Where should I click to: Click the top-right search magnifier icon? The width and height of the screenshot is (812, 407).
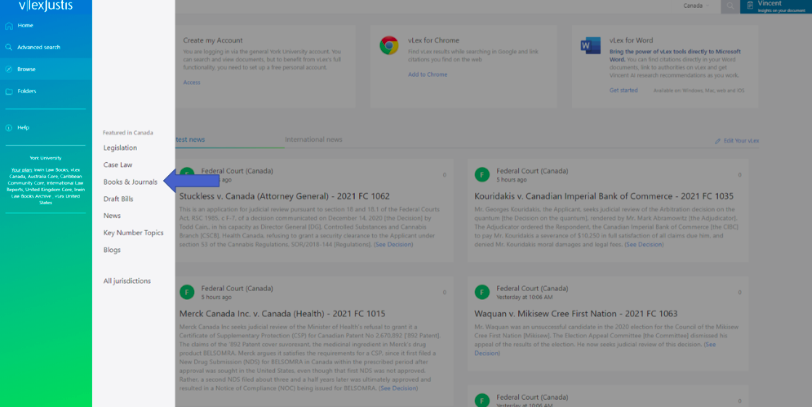[730, 6]
